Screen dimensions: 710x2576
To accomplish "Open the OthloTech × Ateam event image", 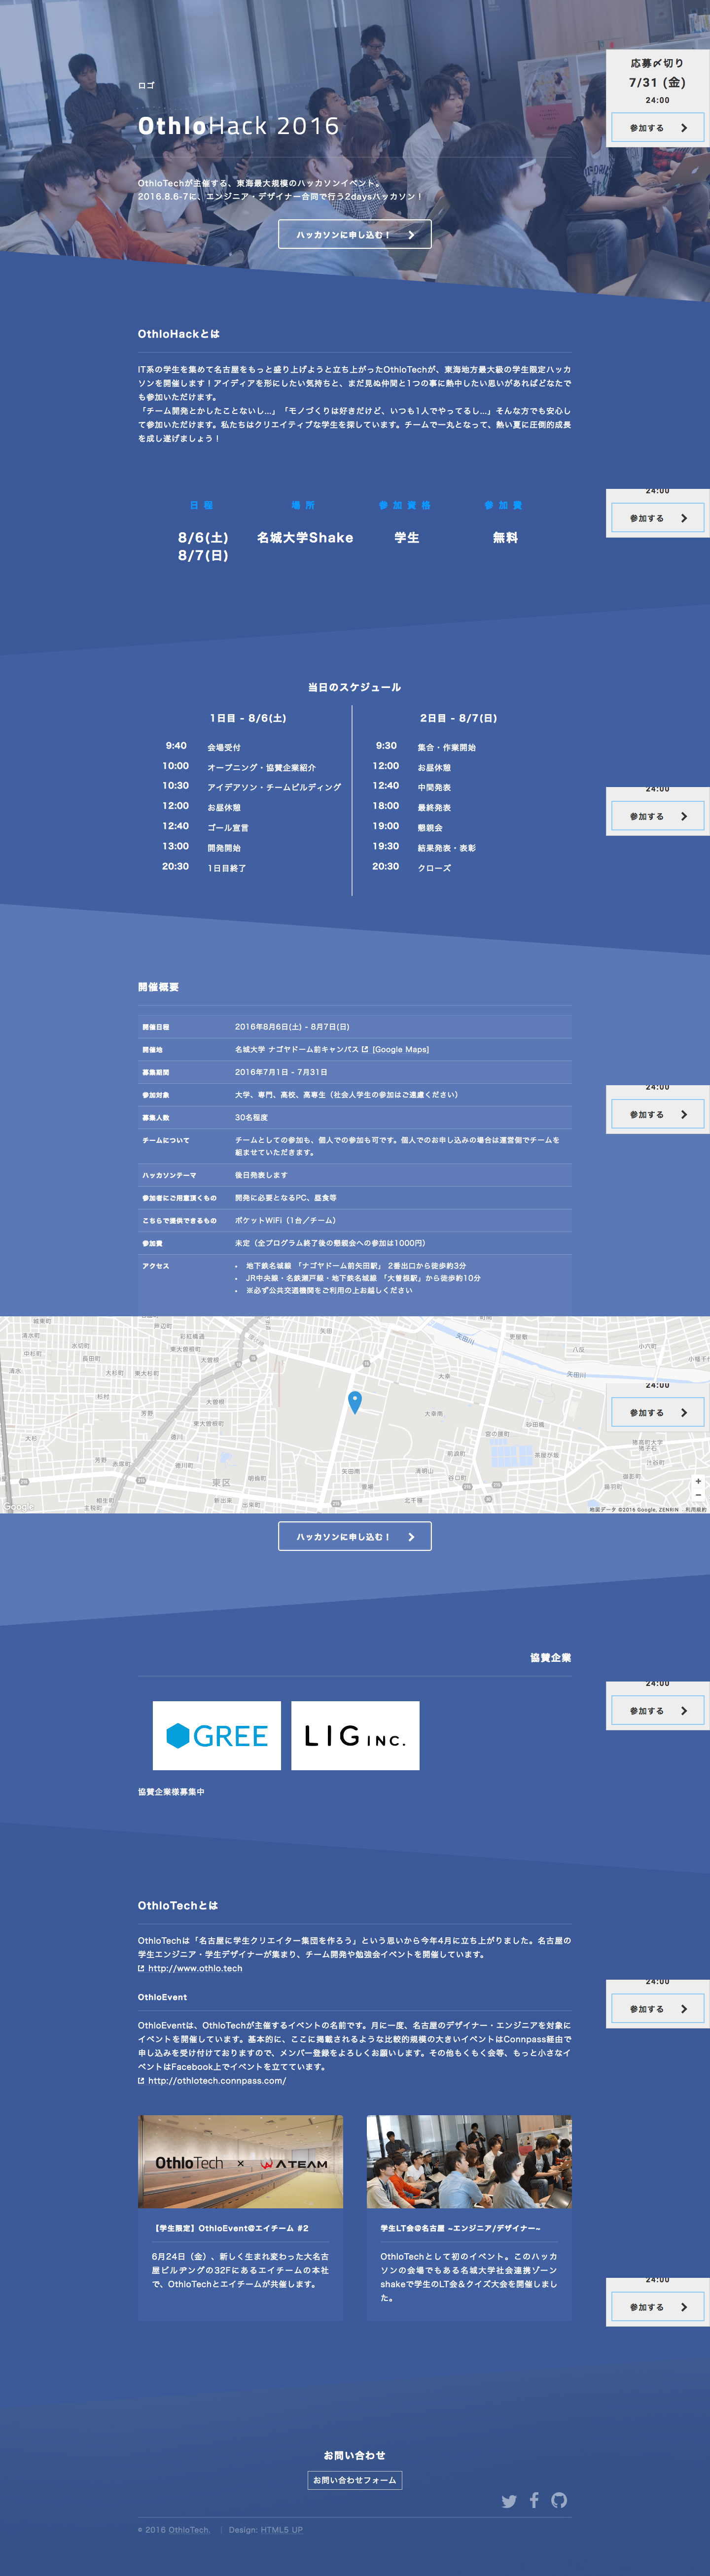I will point(240,2162).
